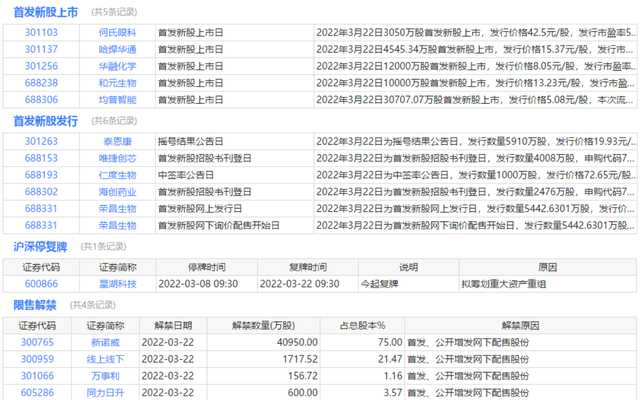Select 何氏眼科 listing description text
The height and width of the screenshot is (400, 640).
click(x=476, y=33)
